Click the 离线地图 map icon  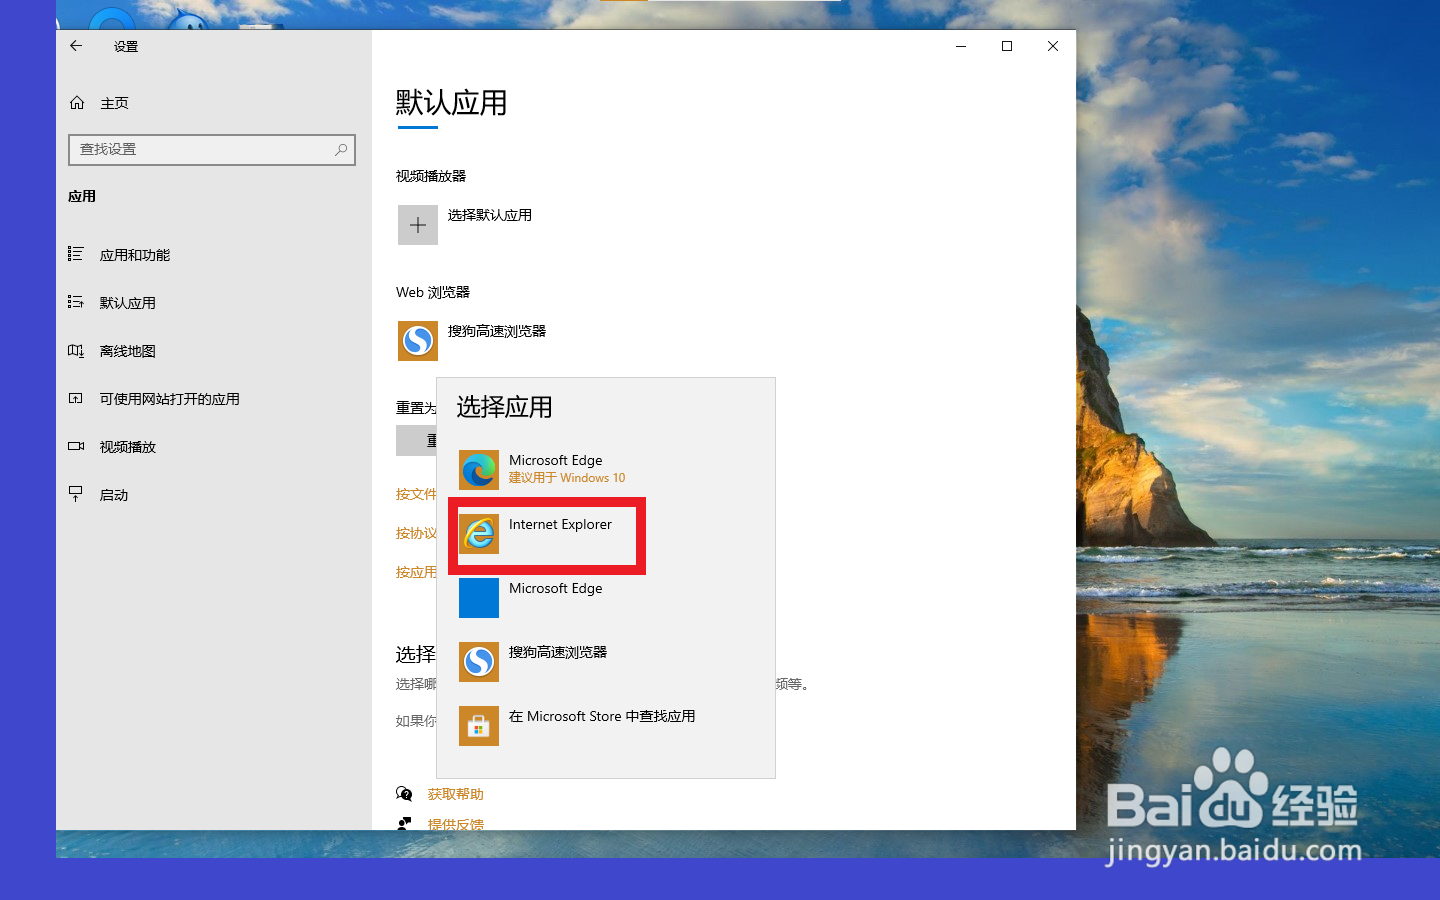click(76, 350)
